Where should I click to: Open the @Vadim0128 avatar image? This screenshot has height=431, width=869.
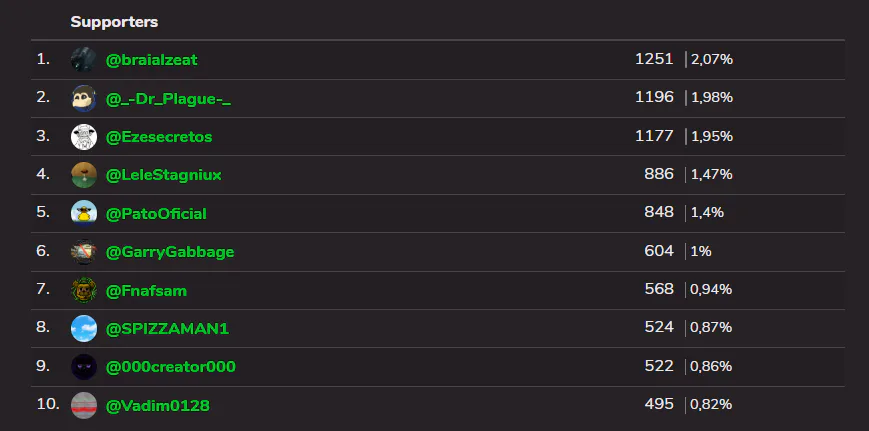tap(83, 405)
